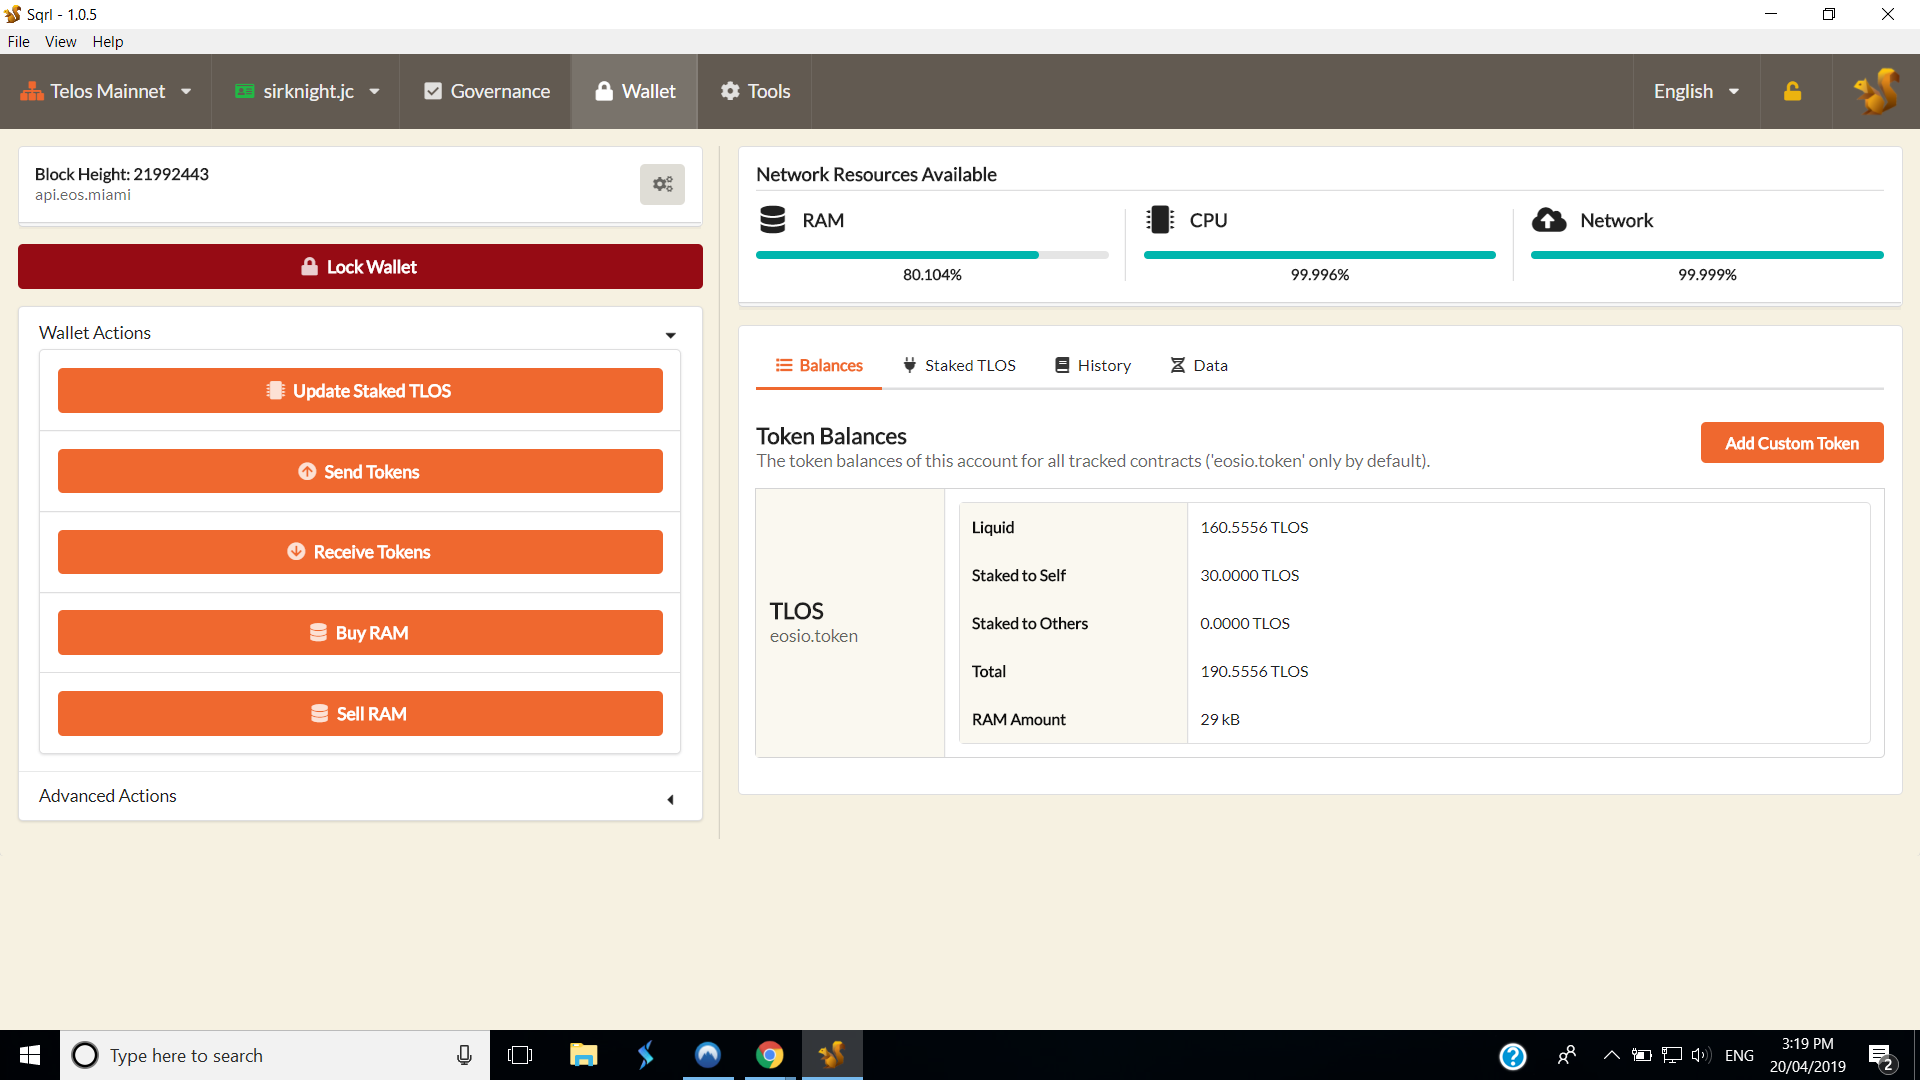Click the RAM usage progress bar
The height and width of the screenshot is (1080, 1920).
point(931,255)
